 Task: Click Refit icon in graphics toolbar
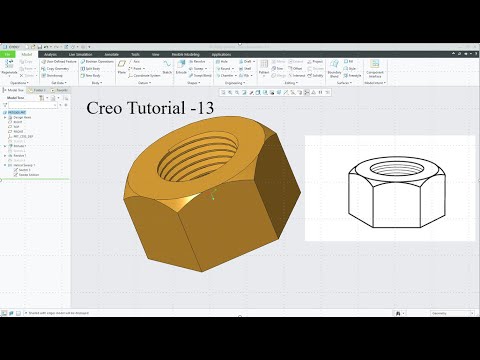click(223, 92)
